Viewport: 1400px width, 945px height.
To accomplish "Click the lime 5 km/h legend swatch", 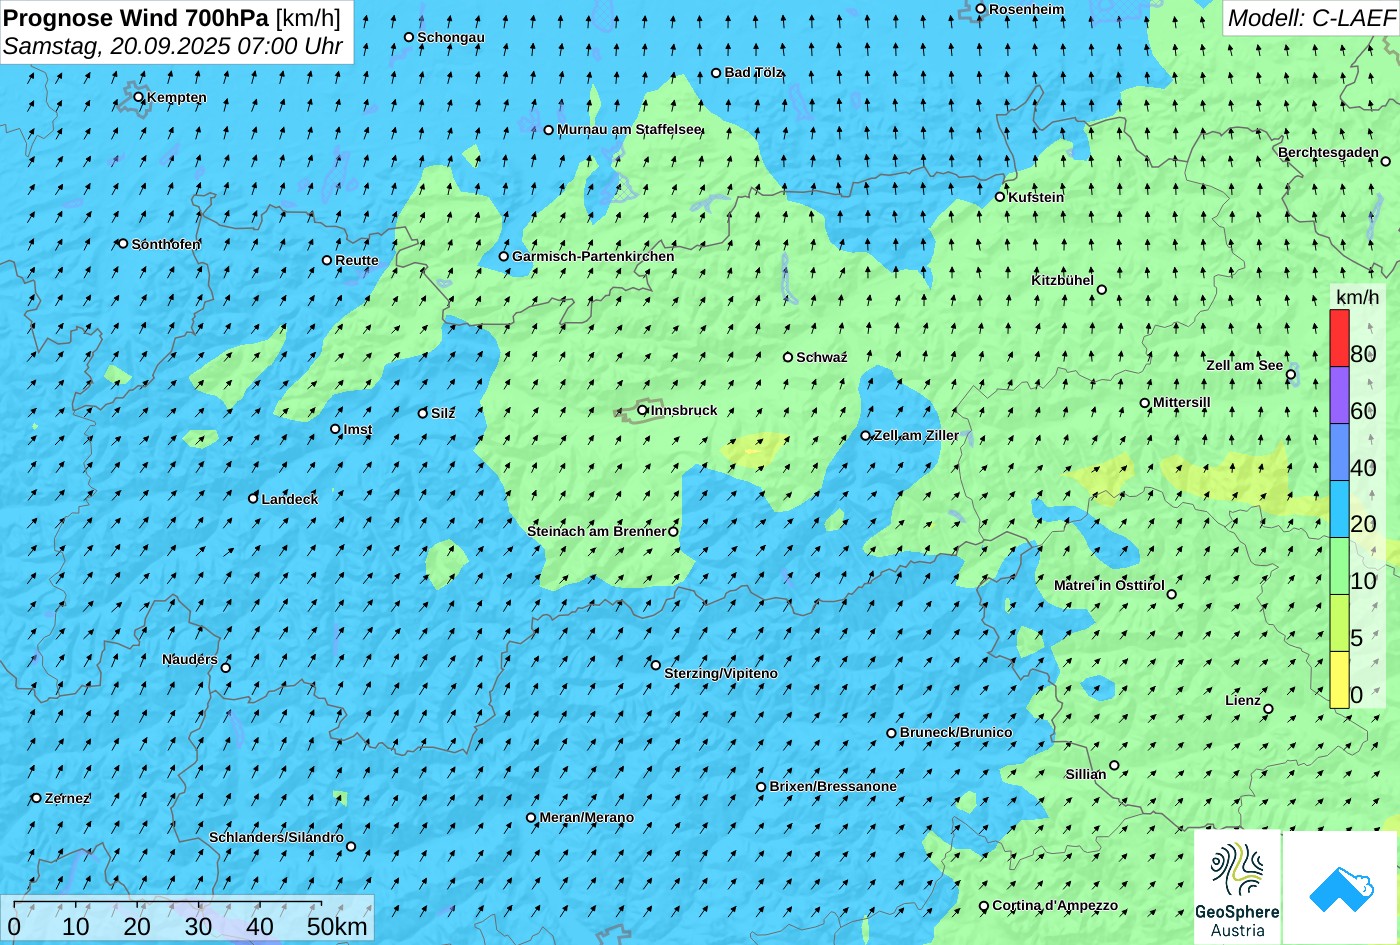I will click(x=1339, y=624).
